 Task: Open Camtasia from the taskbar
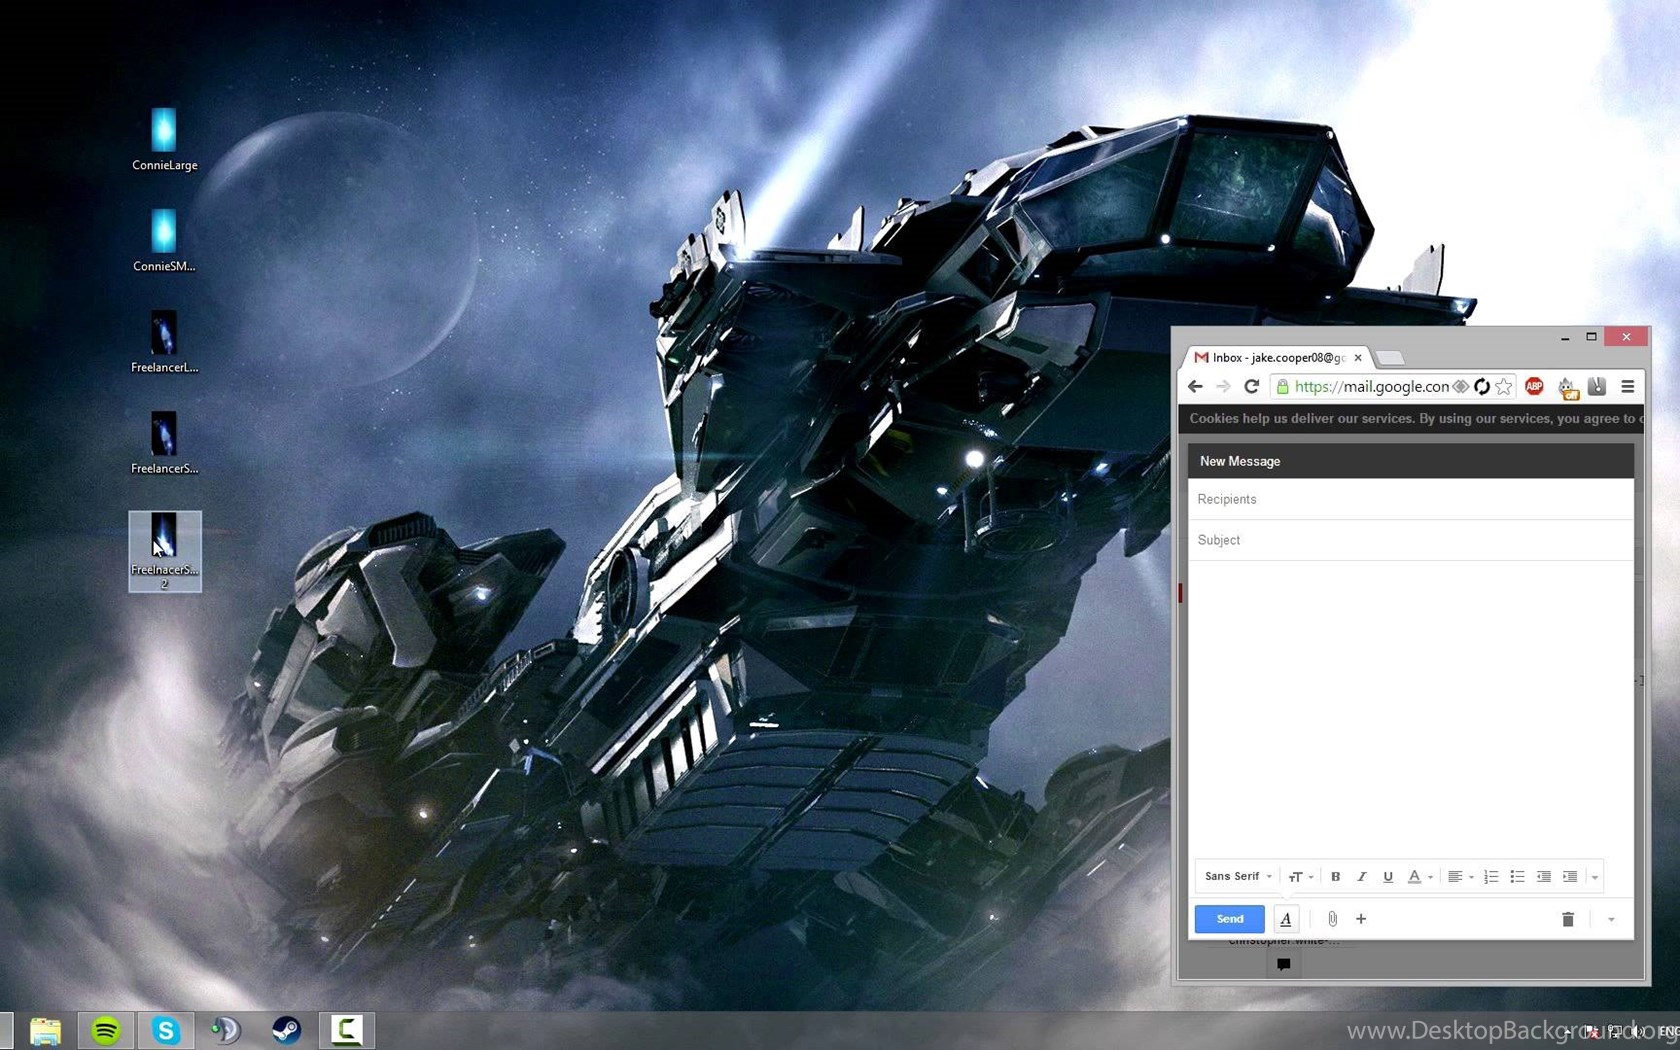click(347, 1030)
